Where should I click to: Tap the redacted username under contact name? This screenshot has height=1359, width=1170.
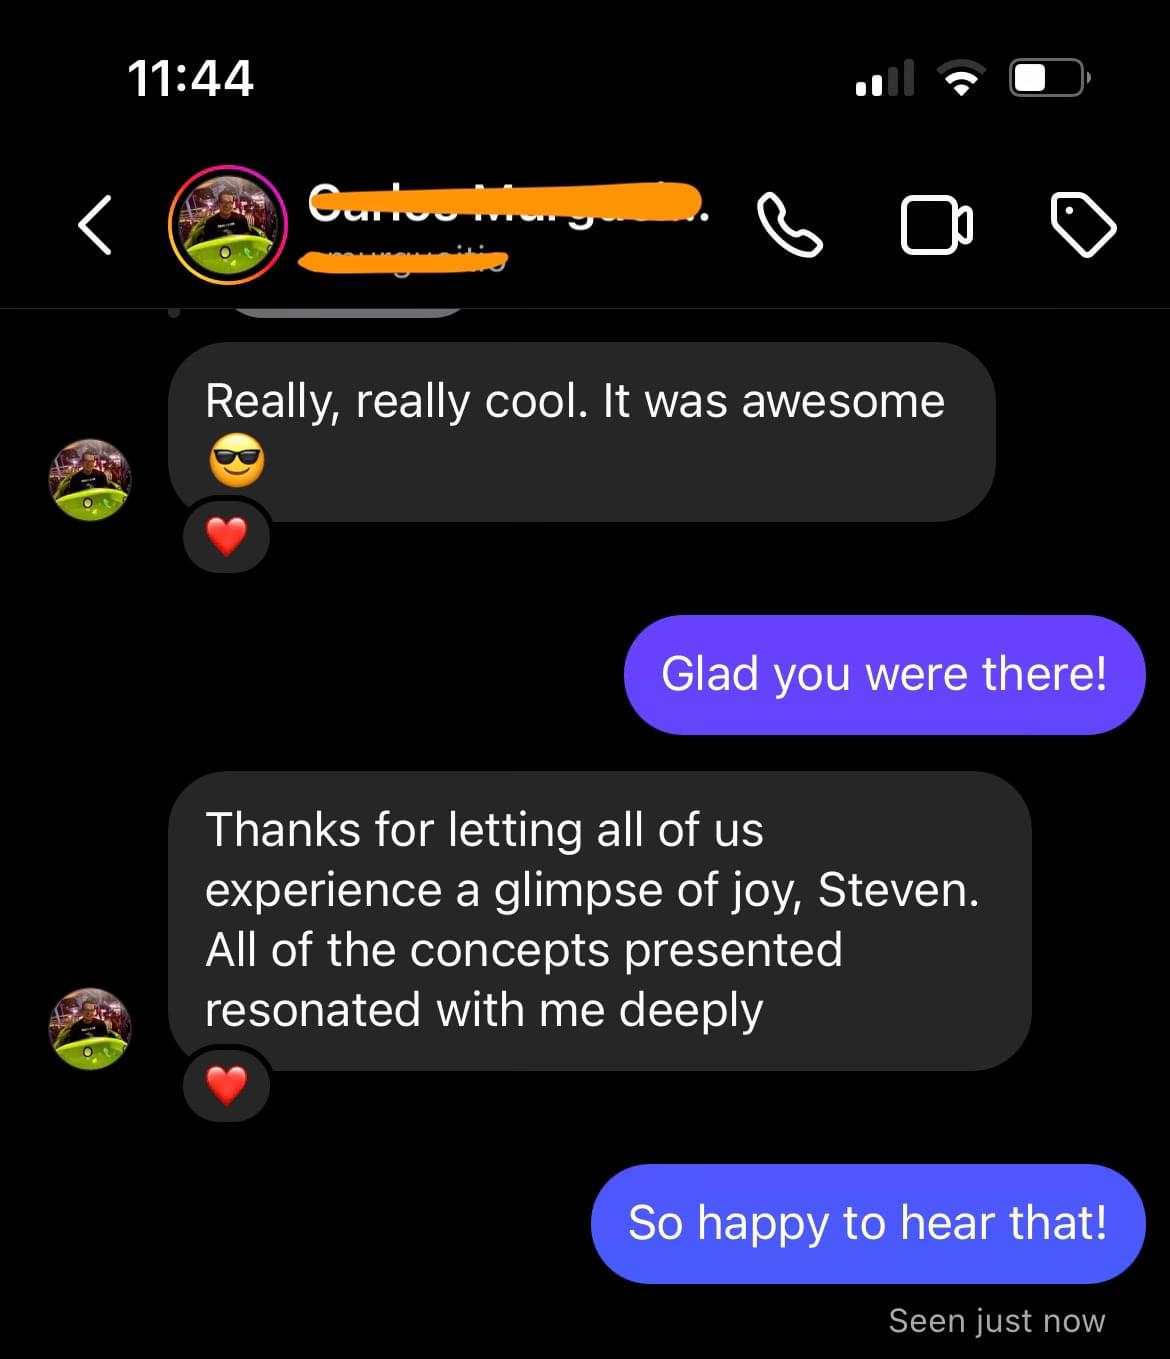pyautogui.click(x=403, y=261)
